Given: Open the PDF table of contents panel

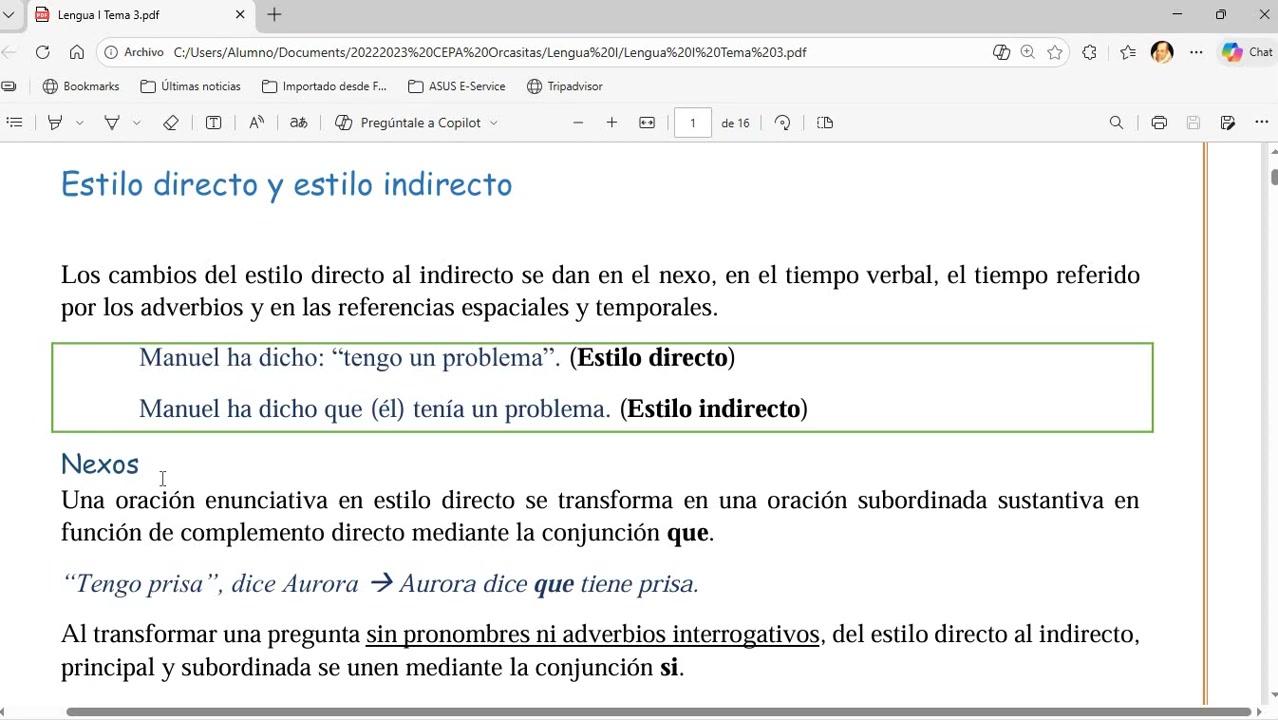Looking at the screenshot, I should pos(14,122).
